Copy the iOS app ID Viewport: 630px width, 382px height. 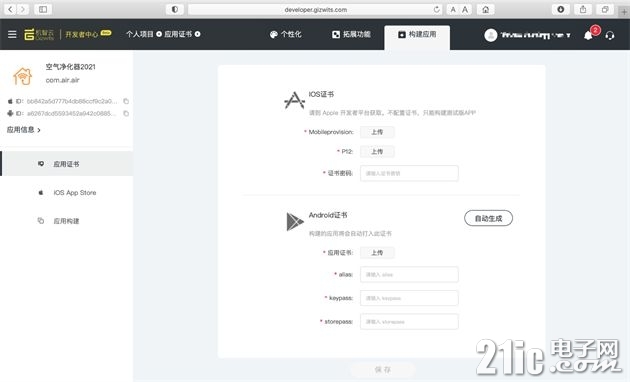tap(126, 101)
